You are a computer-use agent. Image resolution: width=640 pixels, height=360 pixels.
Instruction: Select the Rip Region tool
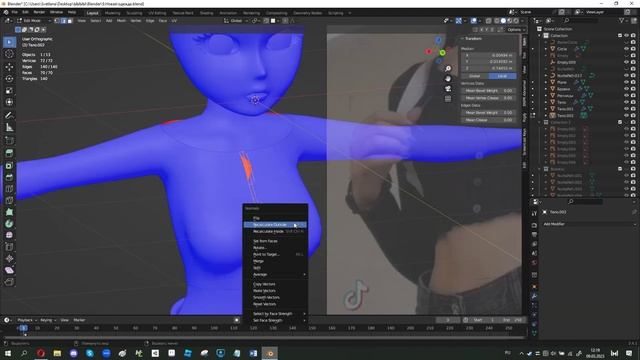9,282
